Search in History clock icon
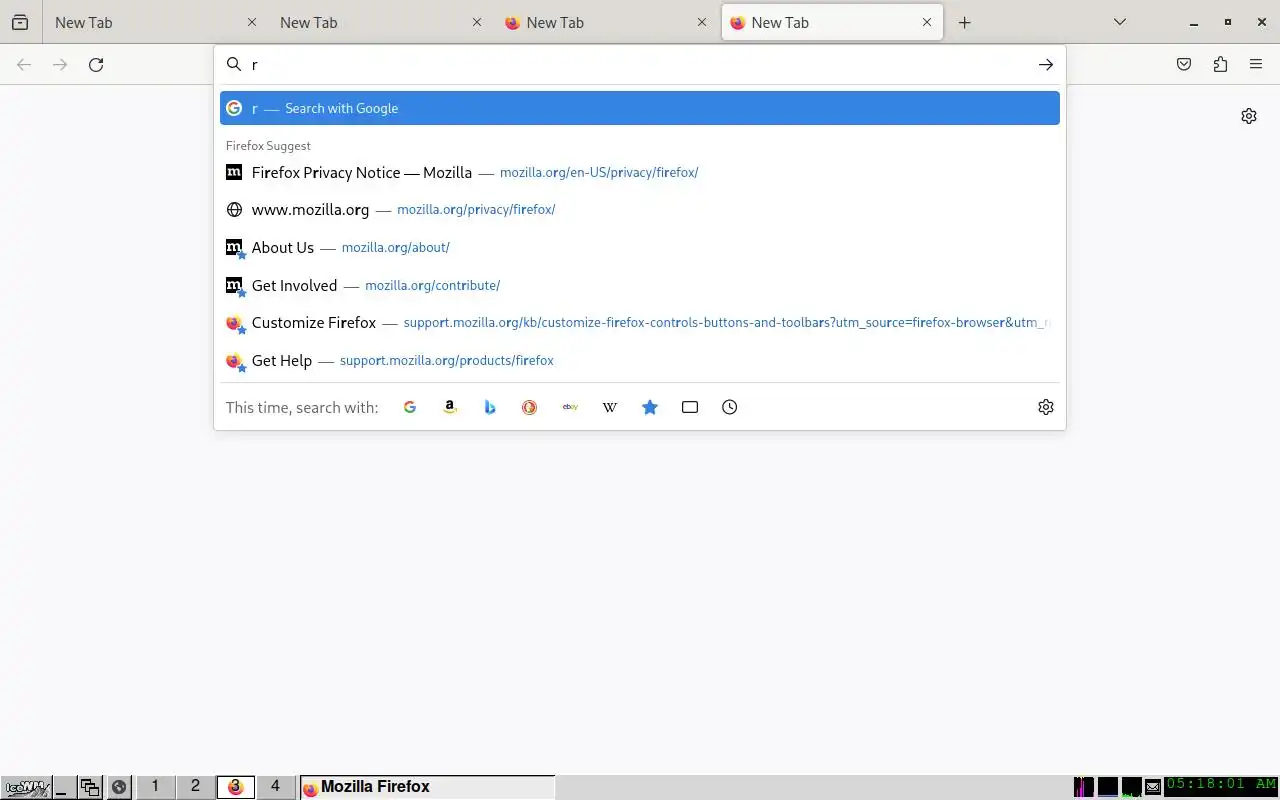Image resolution: width=1280 pixels, height=800 pixels. point(730,407)
